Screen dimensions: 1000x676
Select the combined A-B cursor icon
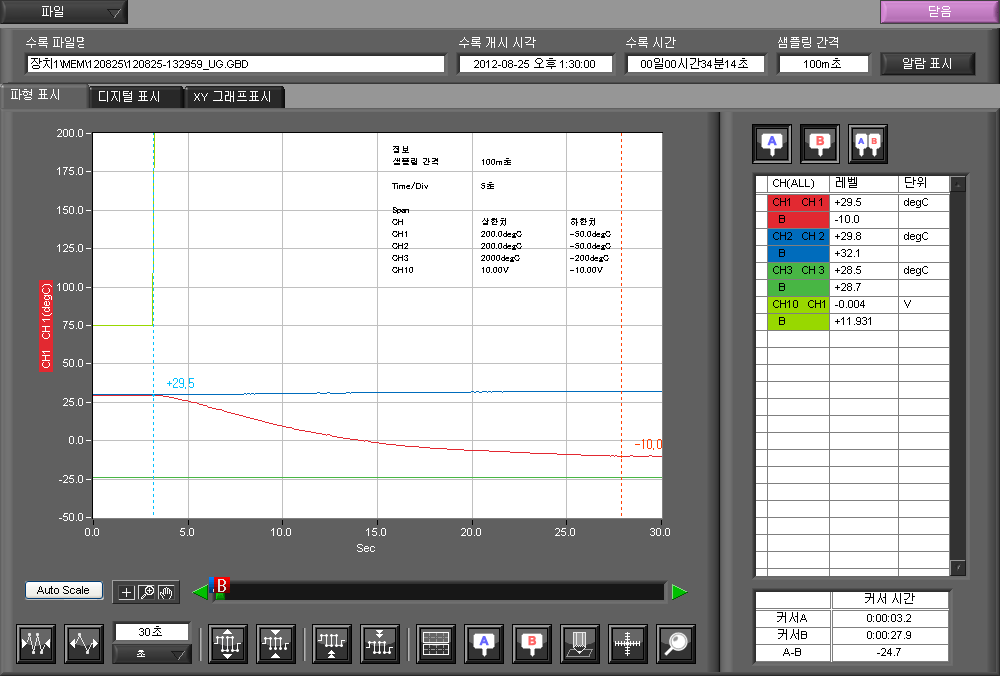tap(867, 143)
